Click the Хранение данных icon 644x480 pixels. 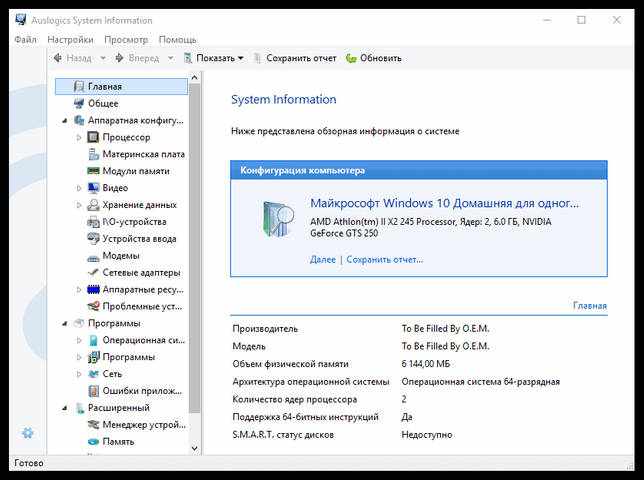[x=93, y=205]
